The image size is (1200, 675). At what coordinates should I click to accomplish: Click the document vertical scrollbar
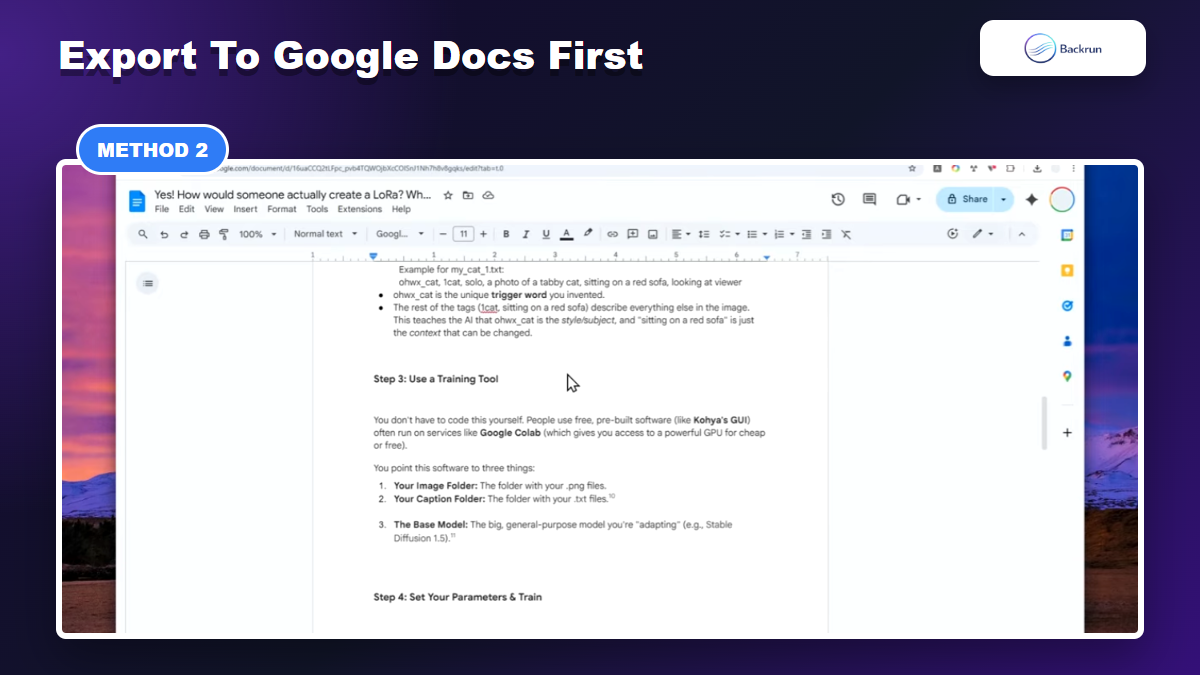click(x=1043, y=423)
